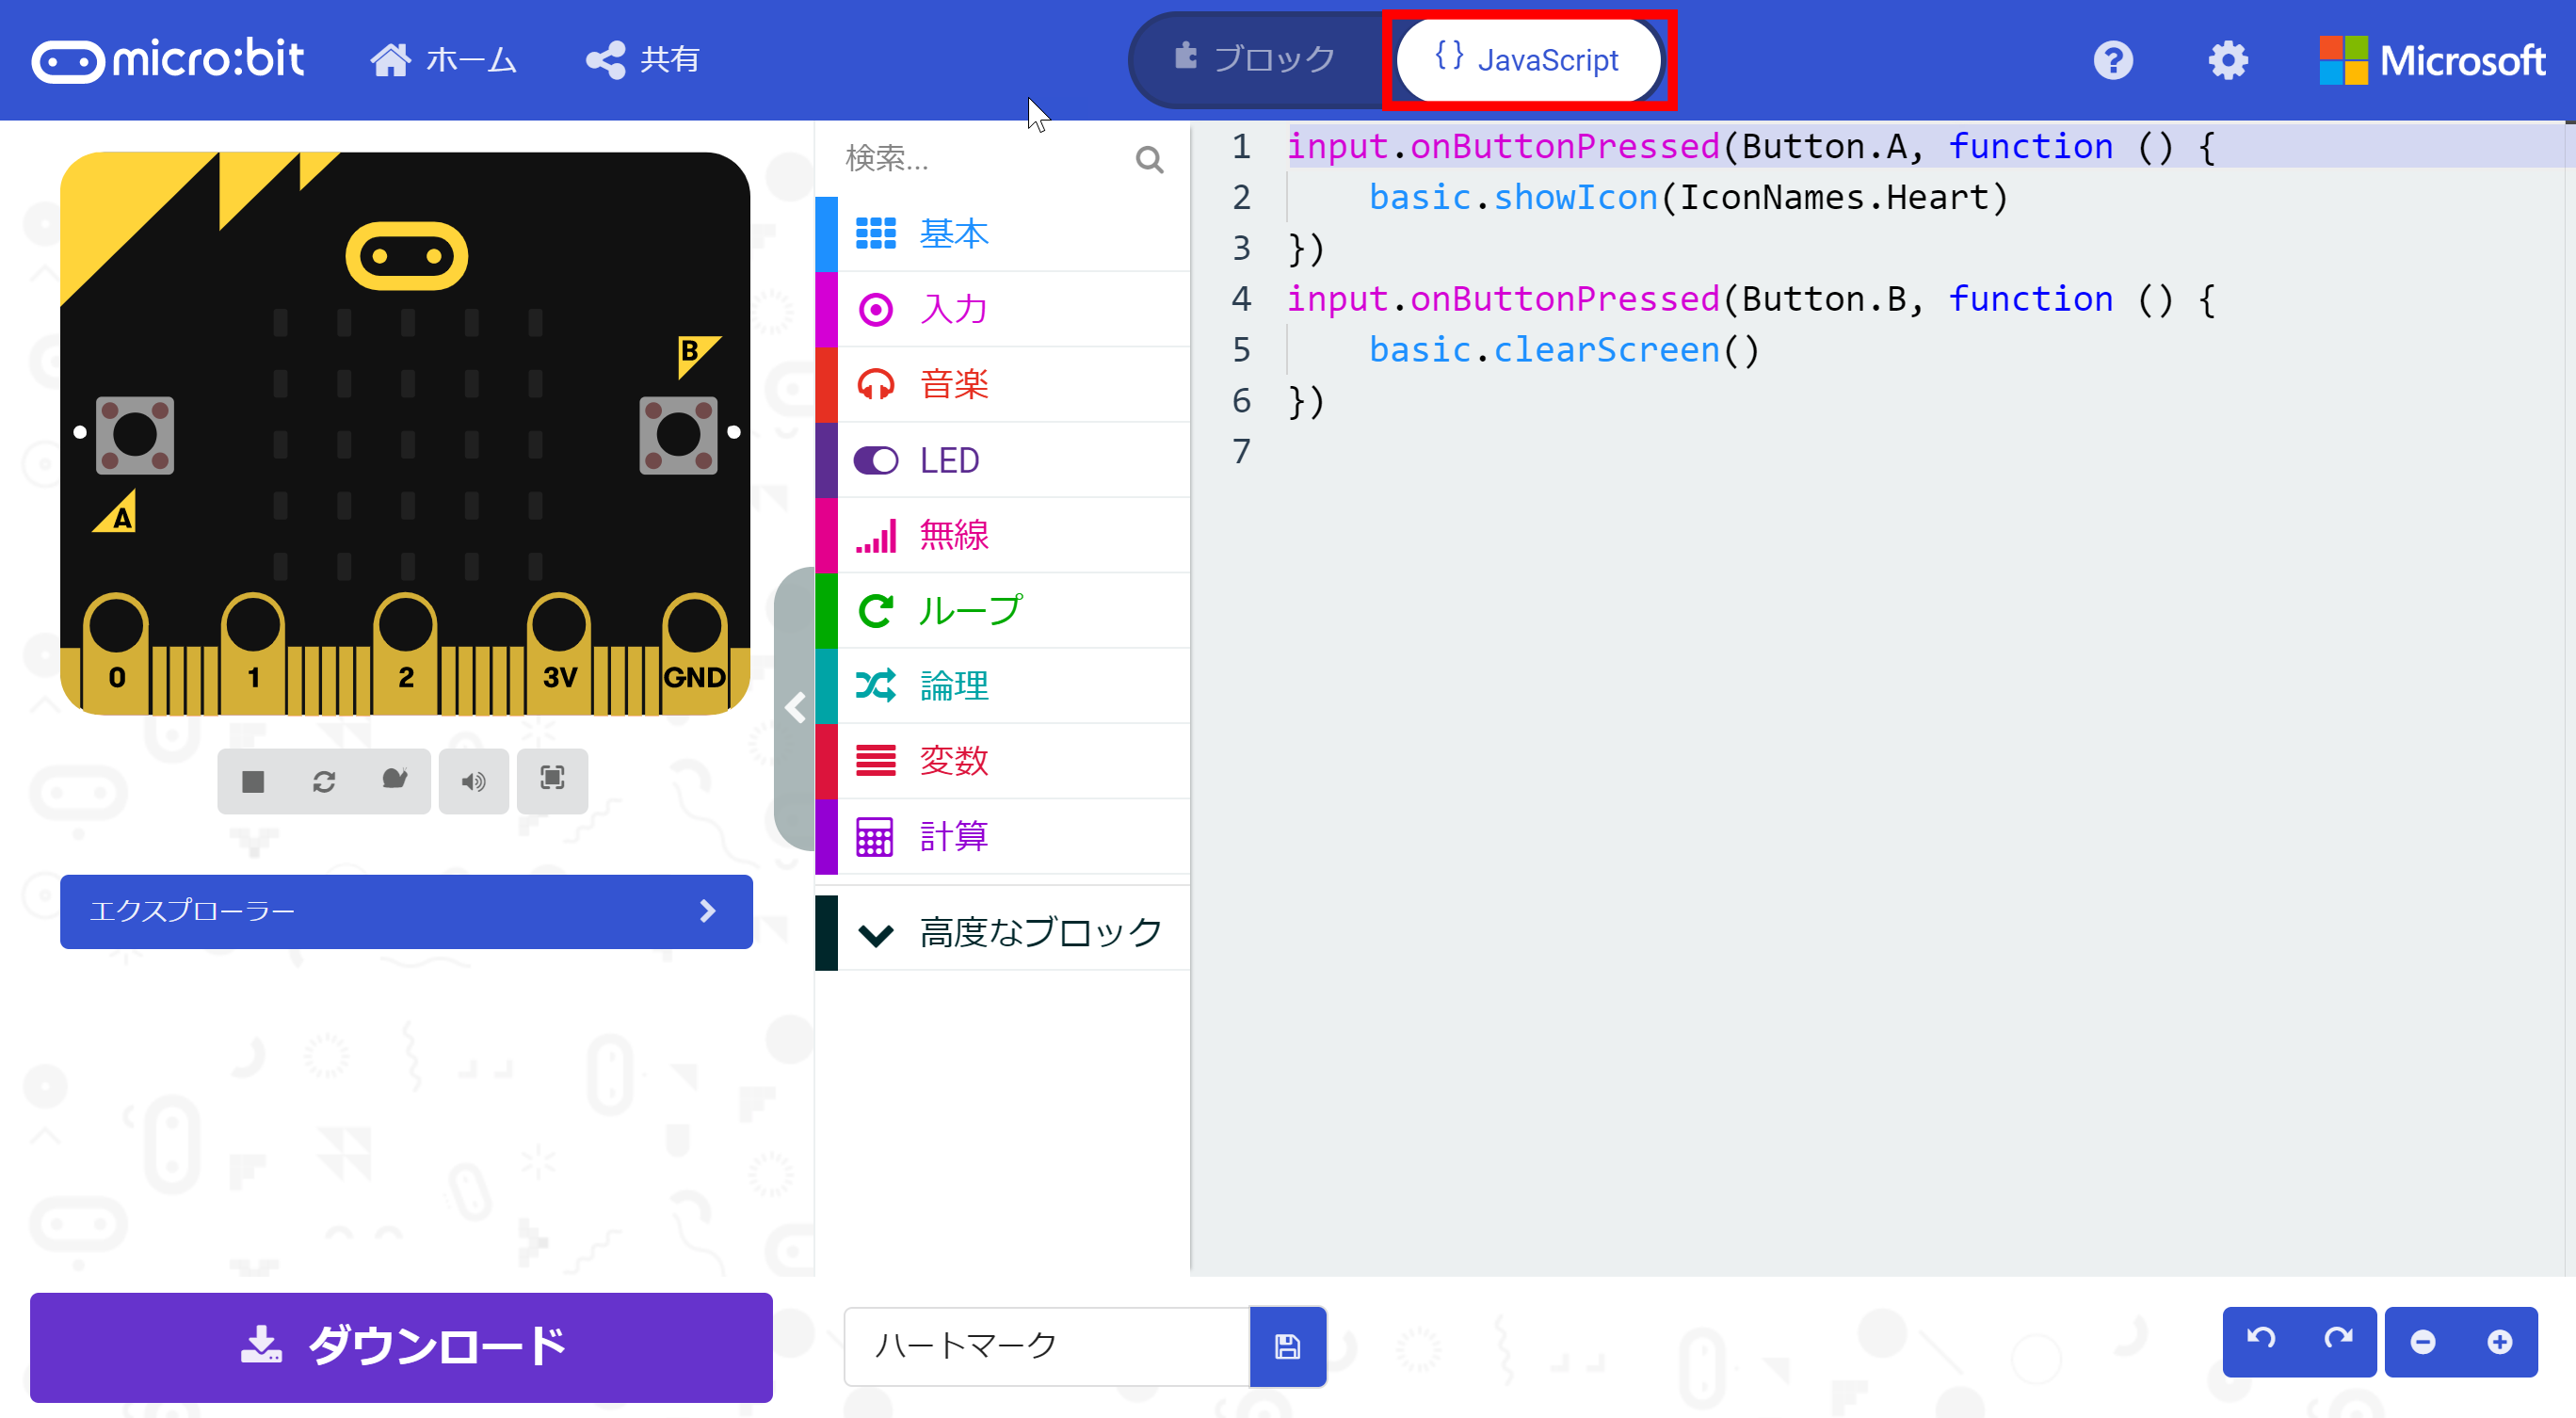This screenshot has width=2576, height=1418.
Task: Mute the simulator sound
Action: click(x=473, y=781)
